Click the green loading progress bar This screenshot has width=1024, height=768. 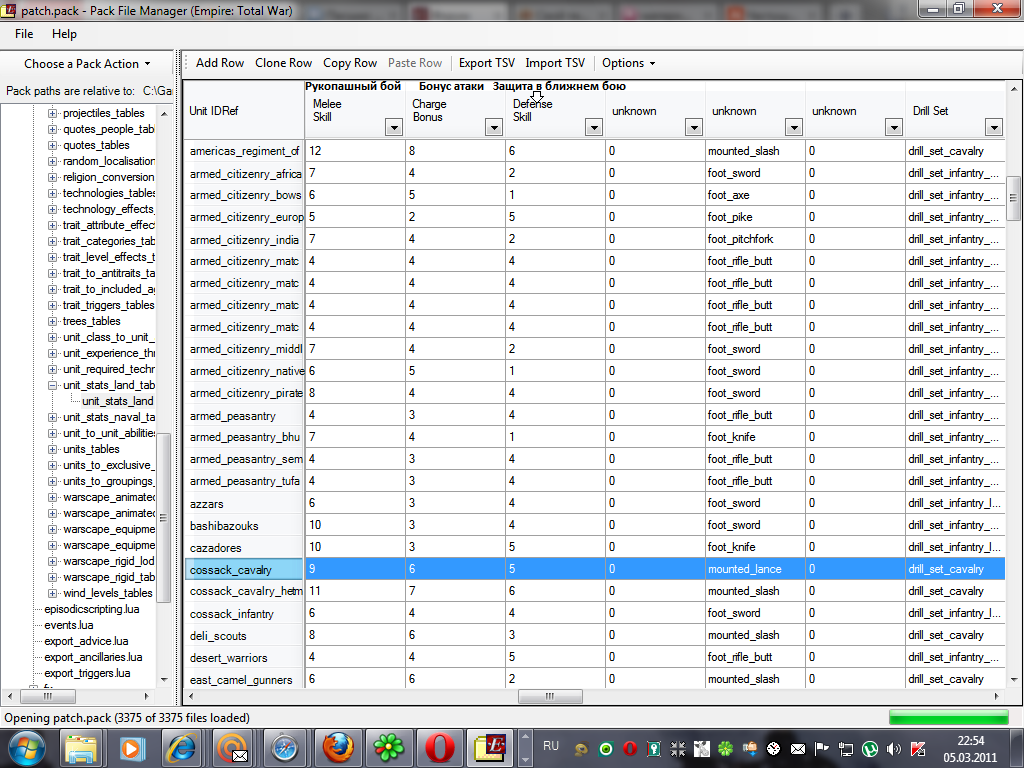tap(948, 718)
